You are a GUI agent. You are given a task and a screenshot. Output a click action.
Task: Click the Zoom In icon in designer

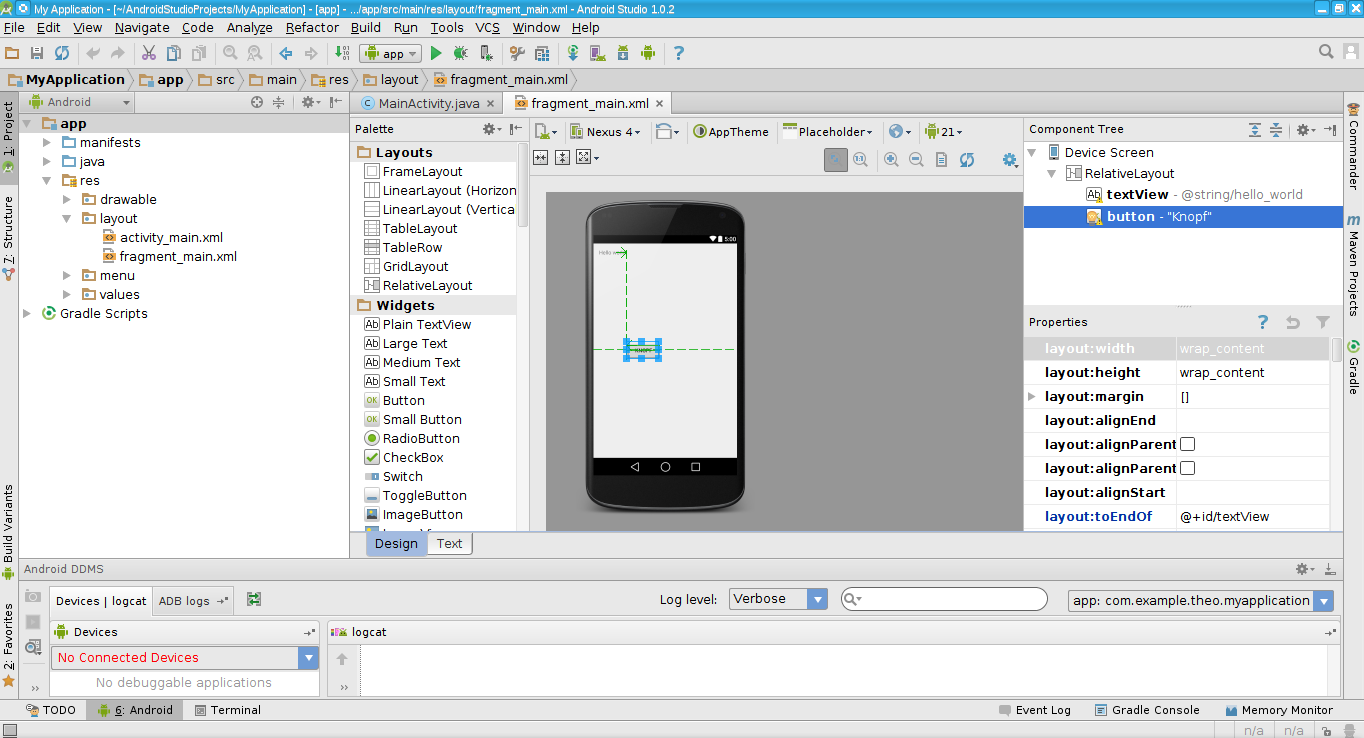coord(891,160)
